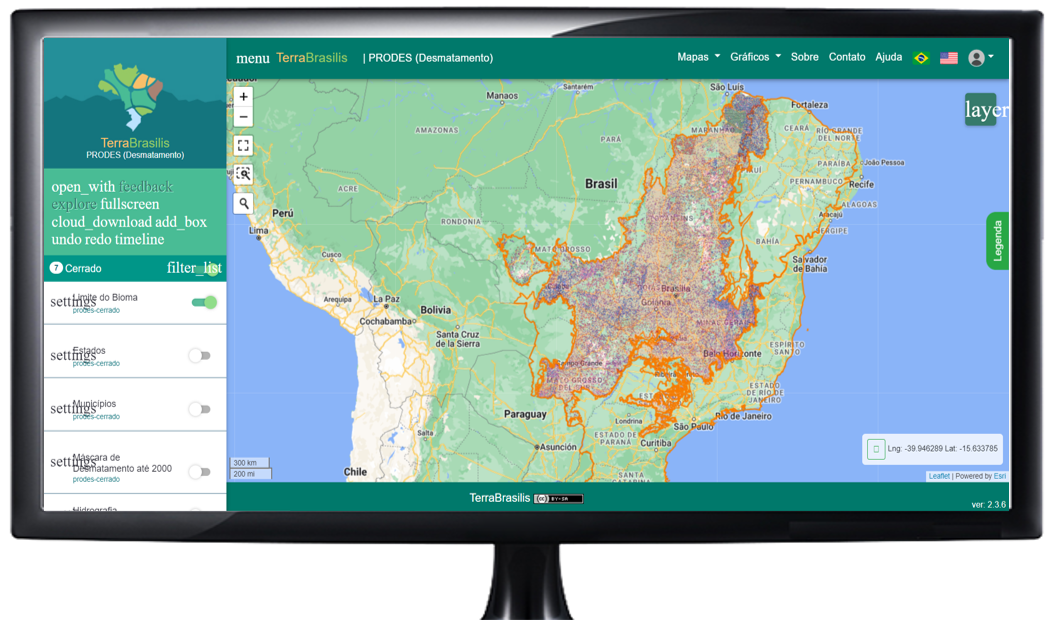Click the TerraBrasilis map logo in sidebar

pos(132,96)
